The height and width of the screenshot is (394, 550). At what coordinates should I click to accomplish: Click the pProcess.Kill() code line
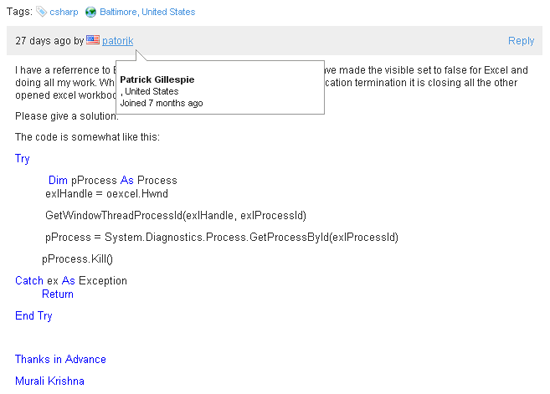[78, 259]
